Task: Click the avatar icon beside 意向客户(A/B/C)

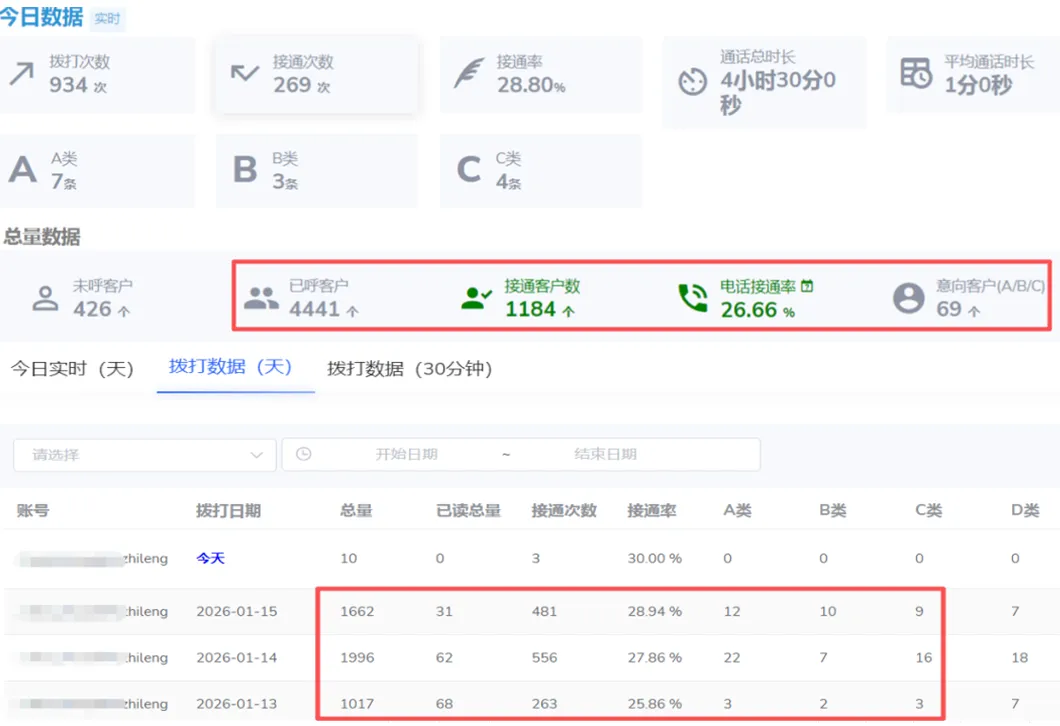Action: tap(909, 298)
